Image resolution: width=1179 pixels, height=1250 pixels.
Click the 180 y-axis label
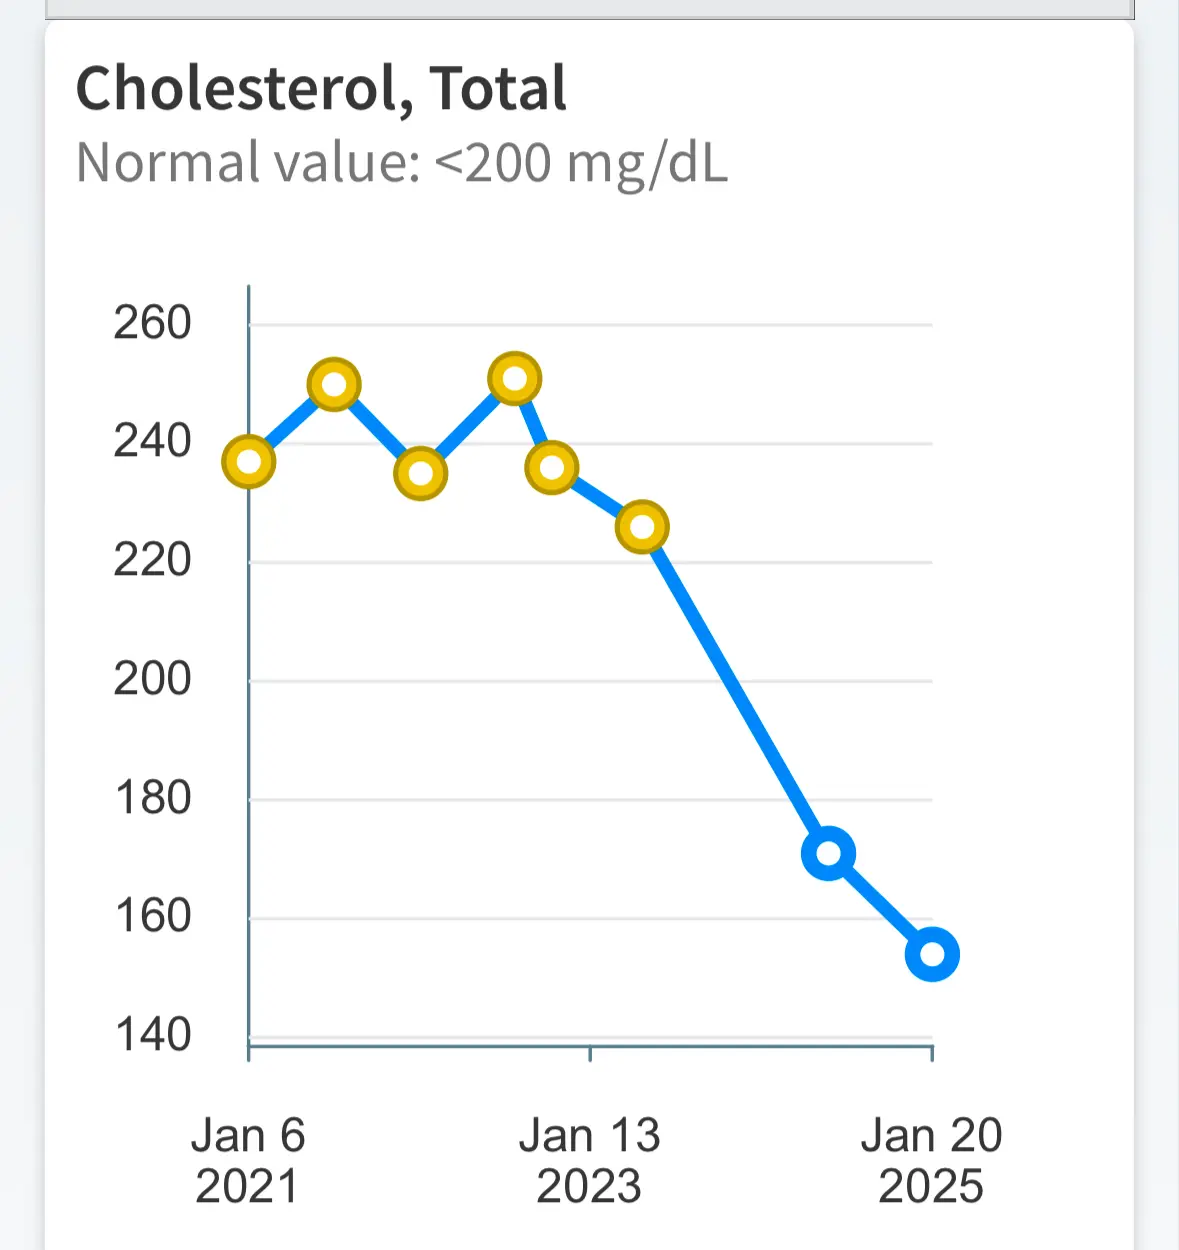pyautogui.click(x=152, y=798)
